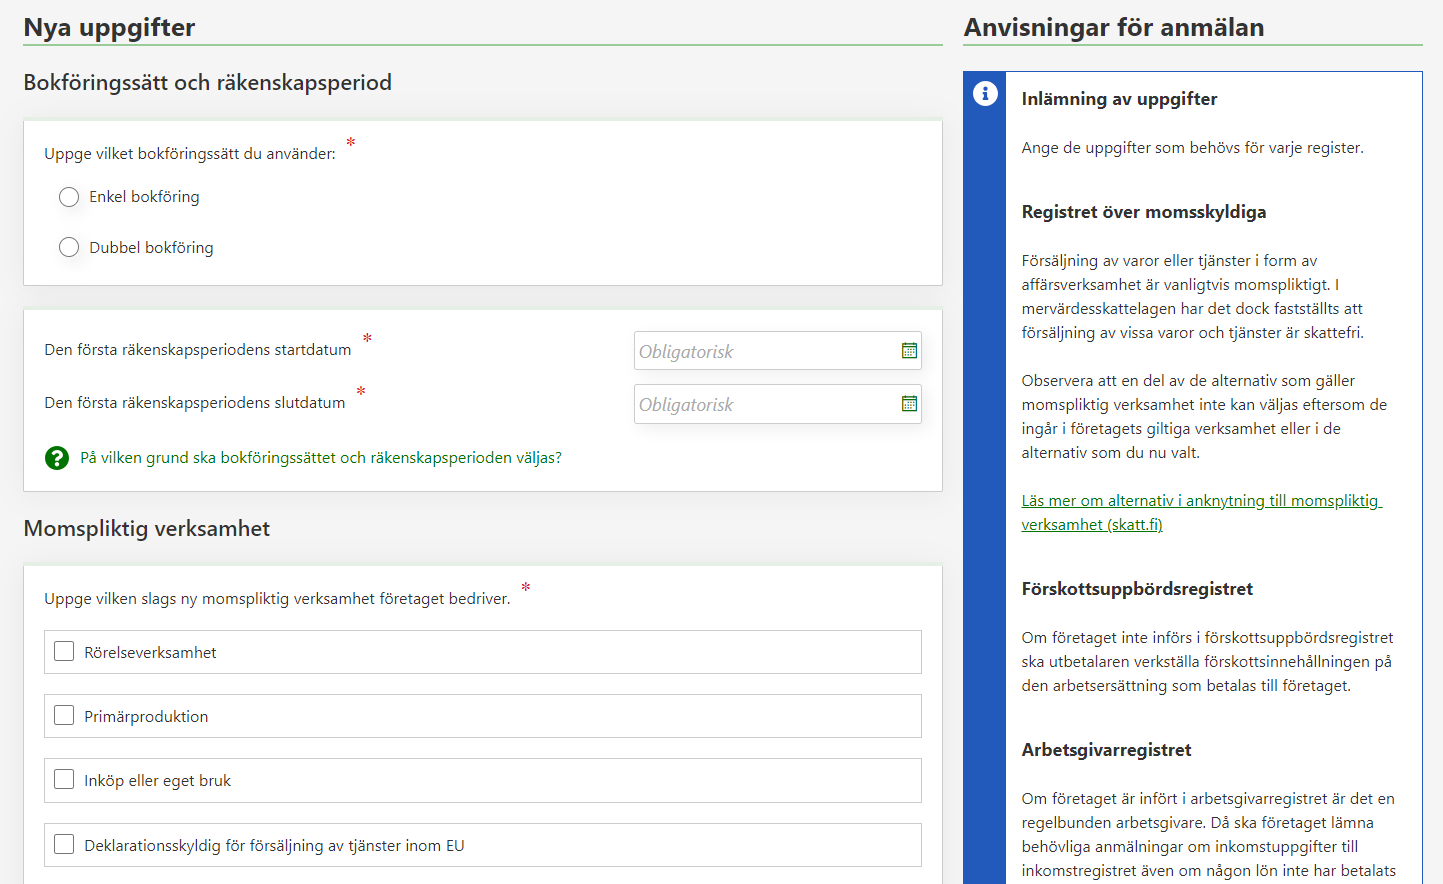Click the slutdatum date input field
1443x884 pixels.
764,405
